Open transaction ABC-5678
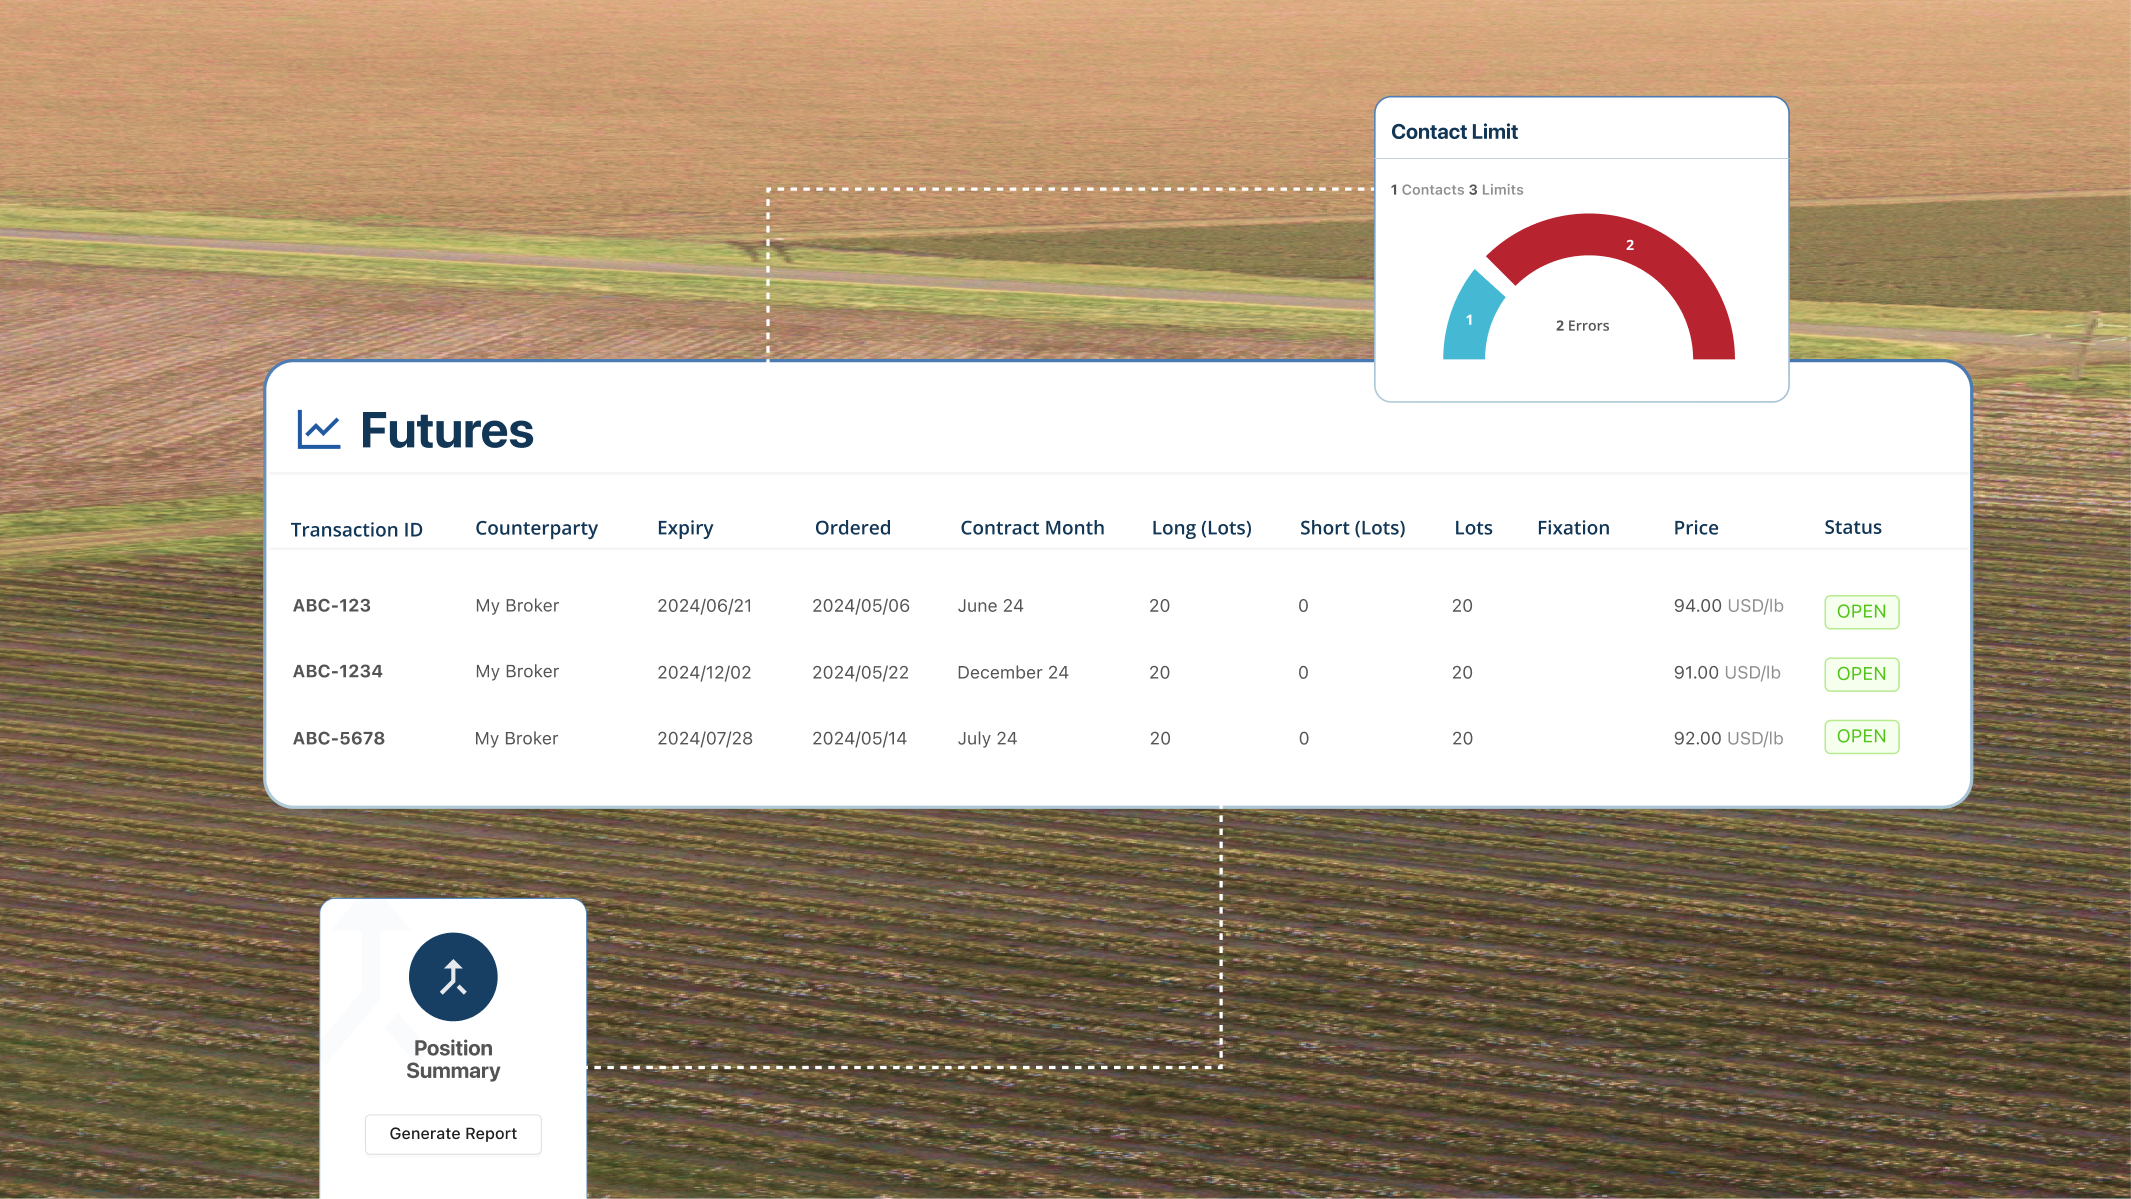The image size is (2131, 1199). tap(338, 738)
